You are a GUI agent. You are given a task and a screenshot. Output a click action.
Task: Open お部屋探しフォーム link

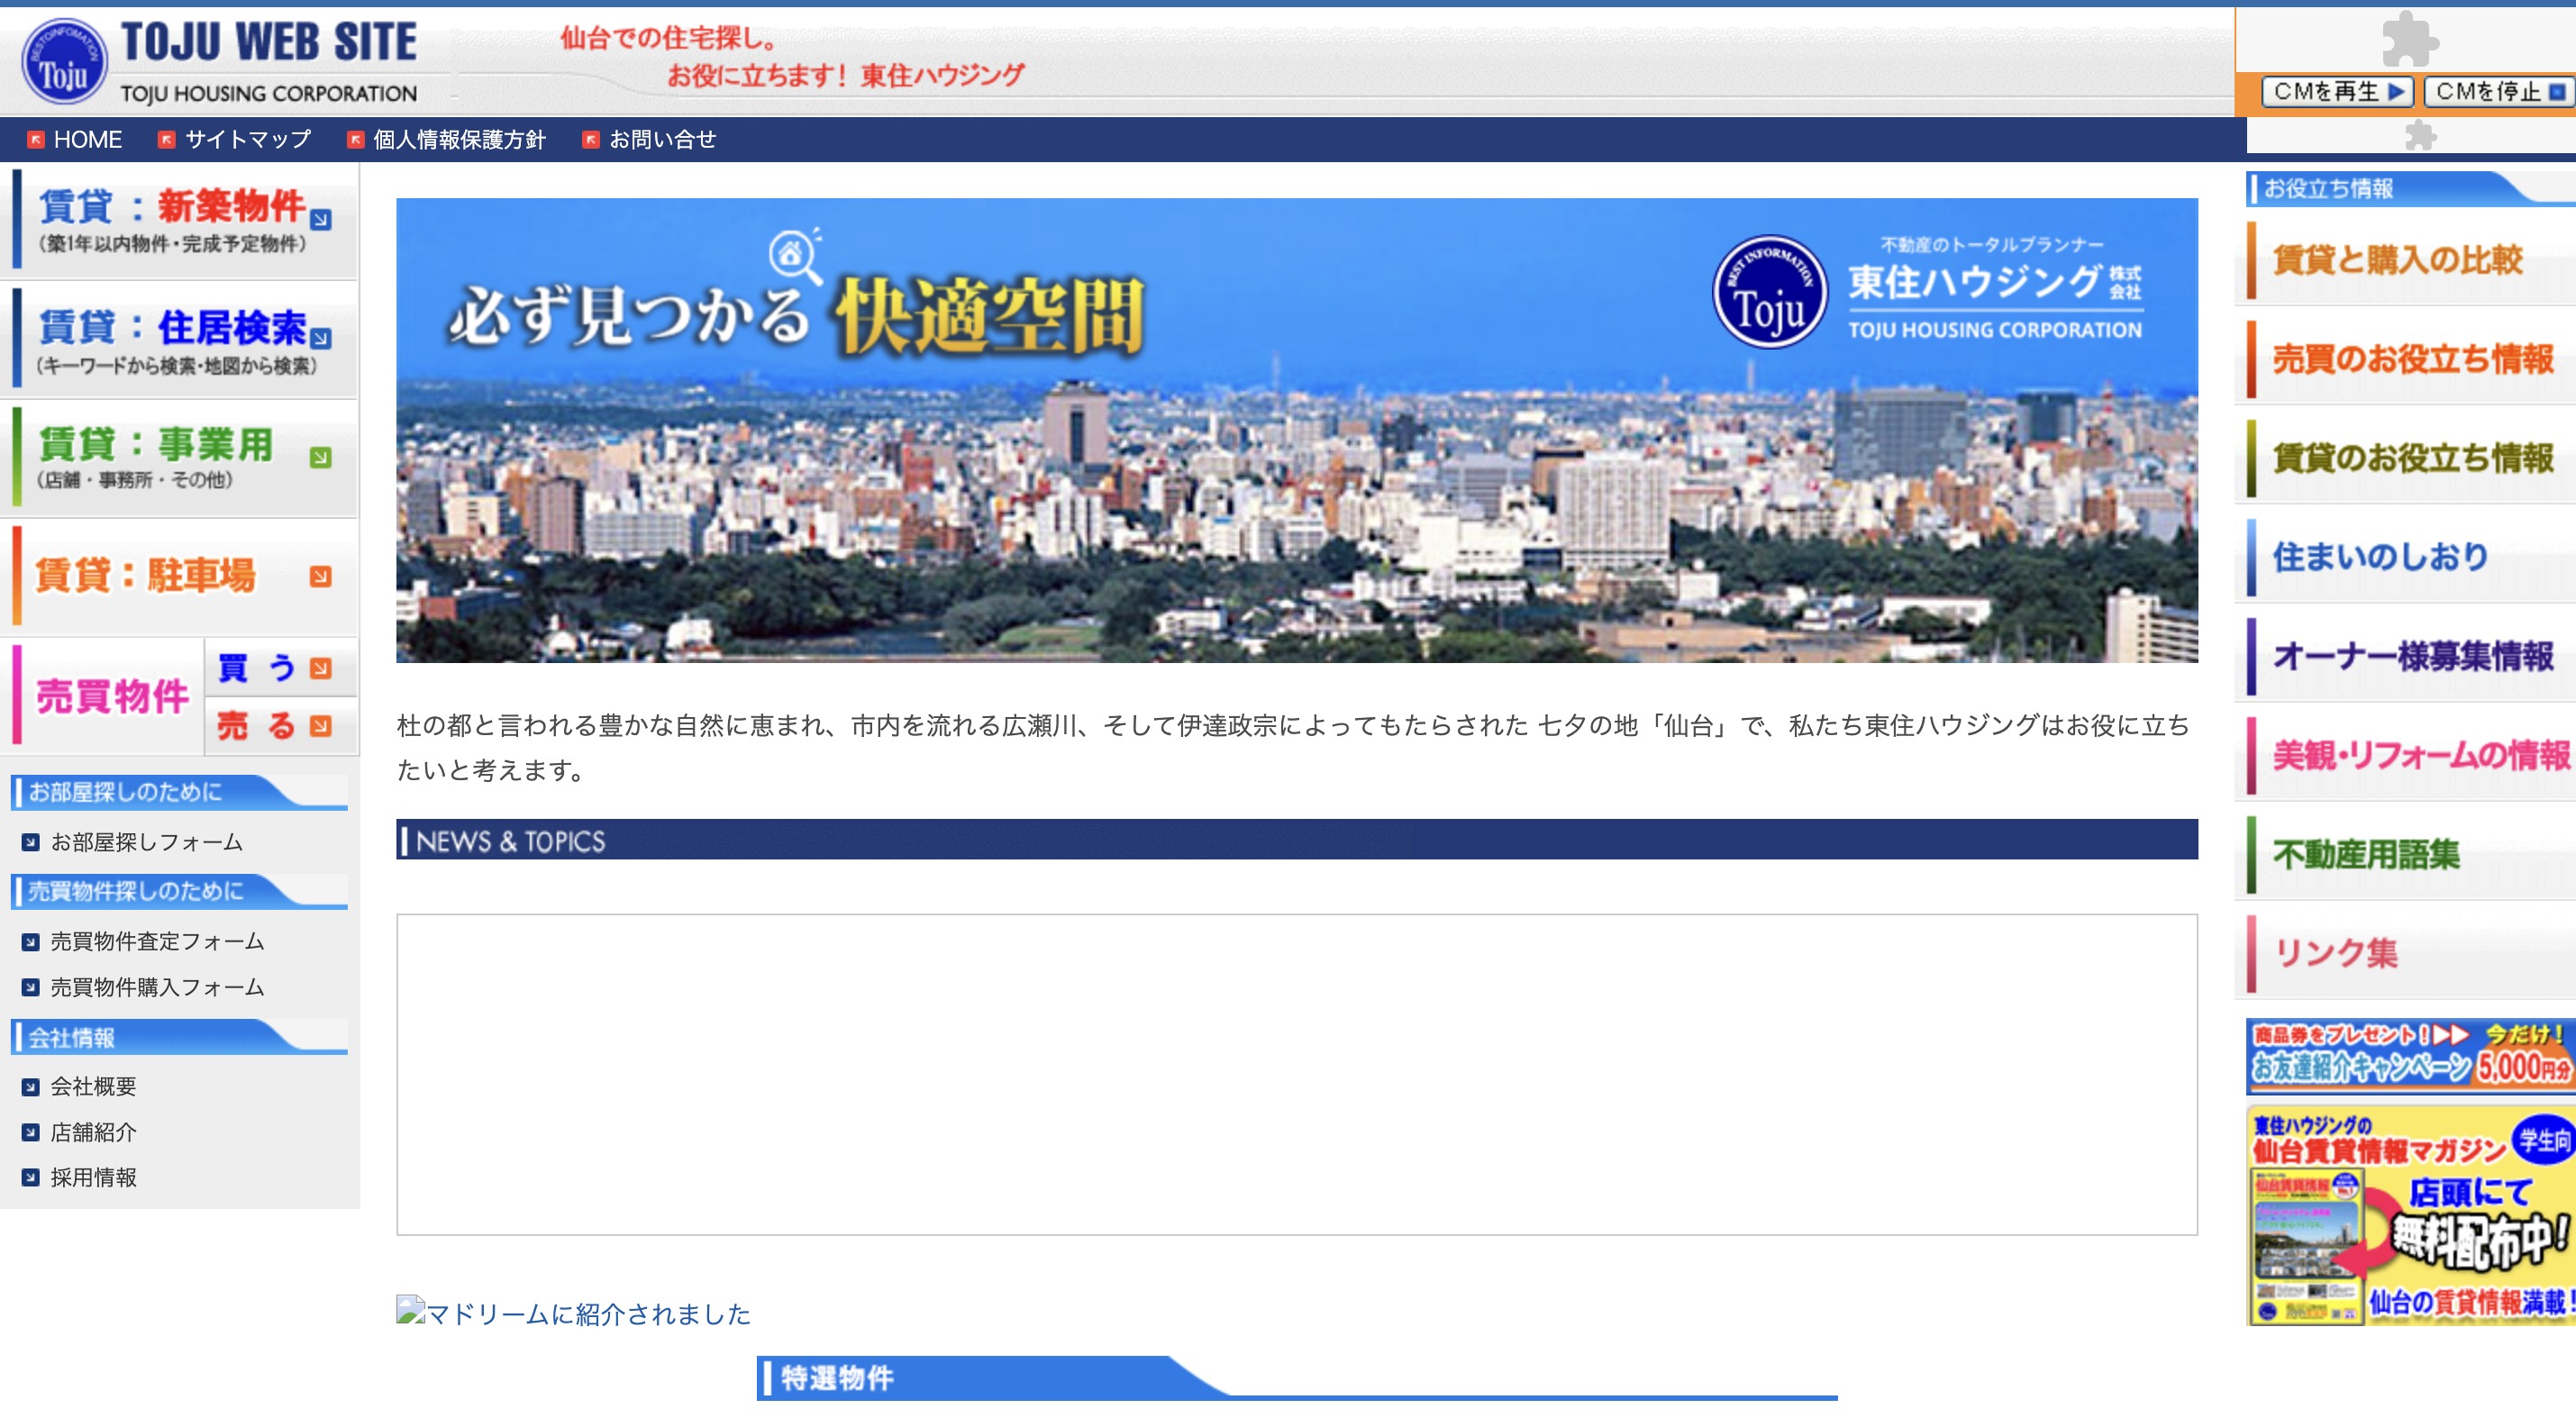pyautogui.click(x=147, y=843)
